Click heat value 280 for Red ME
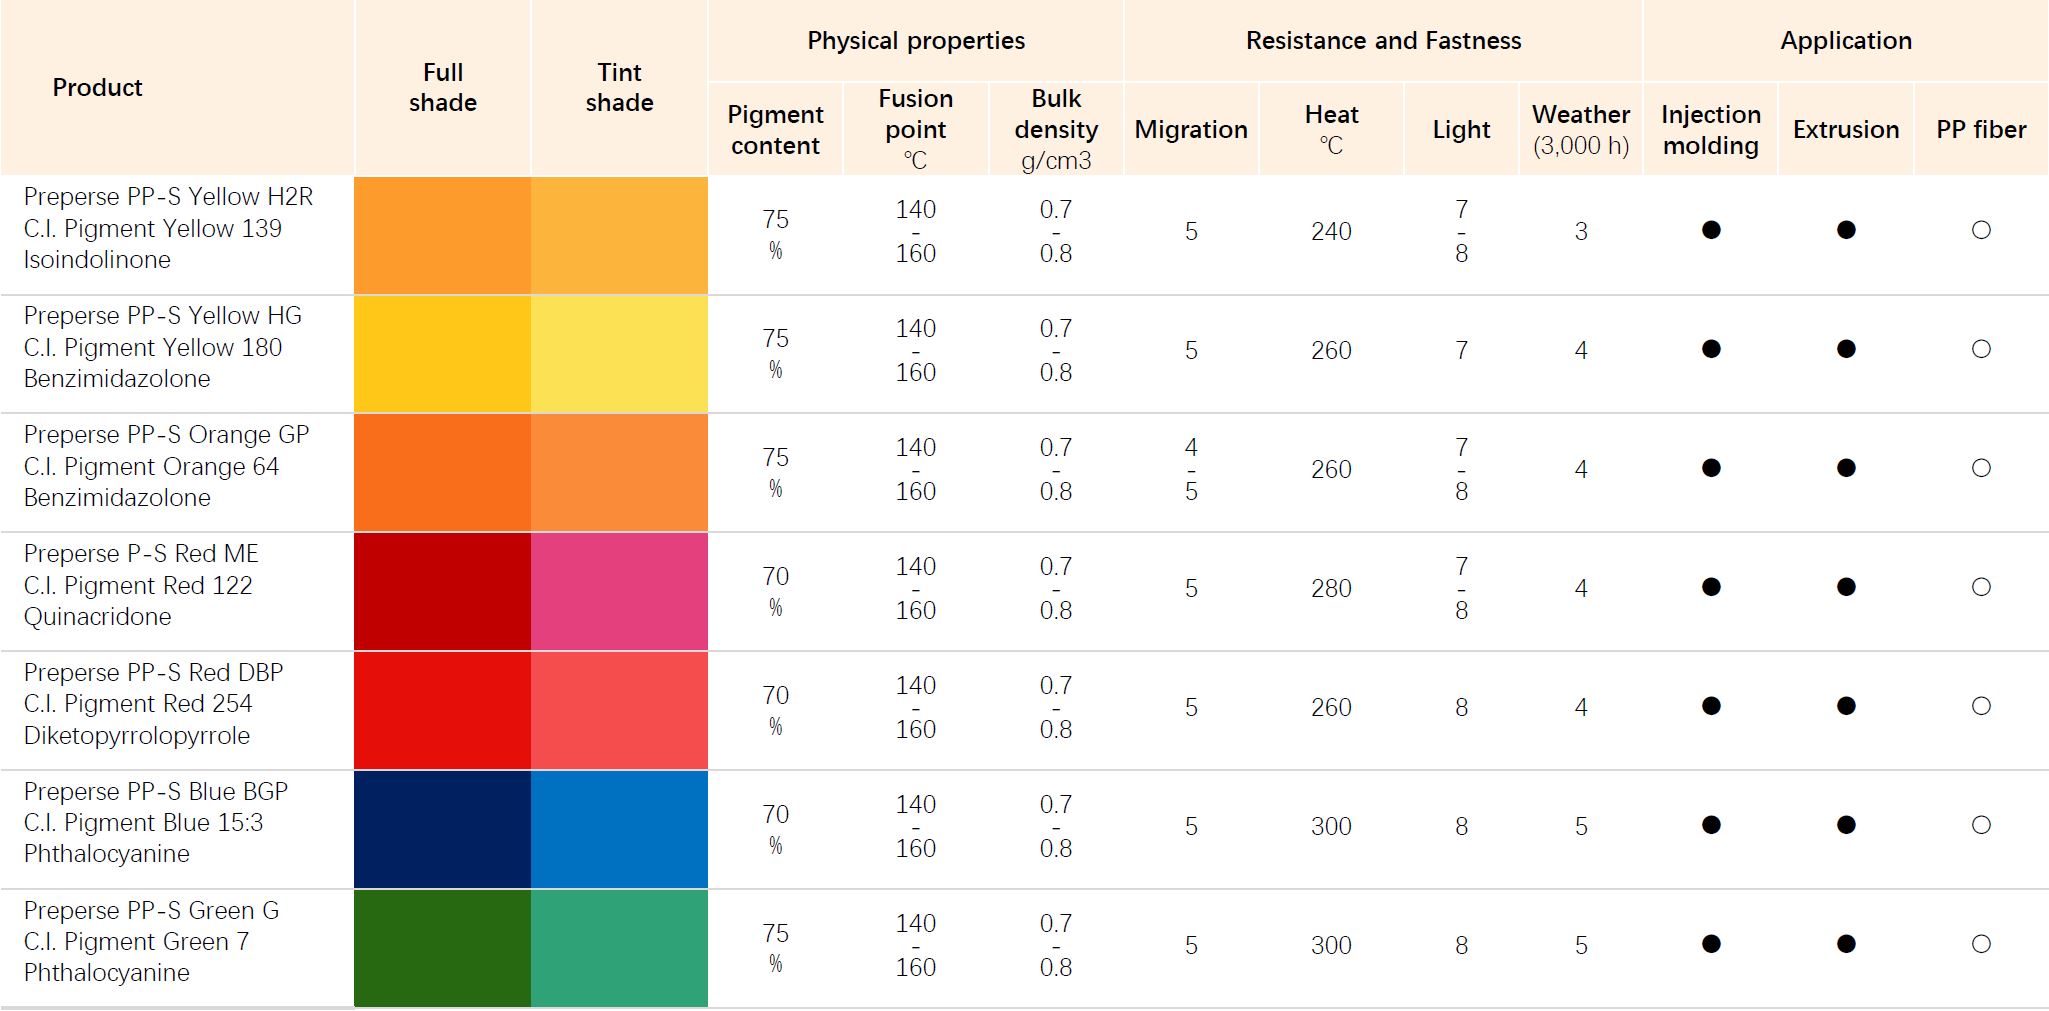The image size is (2049, 1011). (1331, 589)
